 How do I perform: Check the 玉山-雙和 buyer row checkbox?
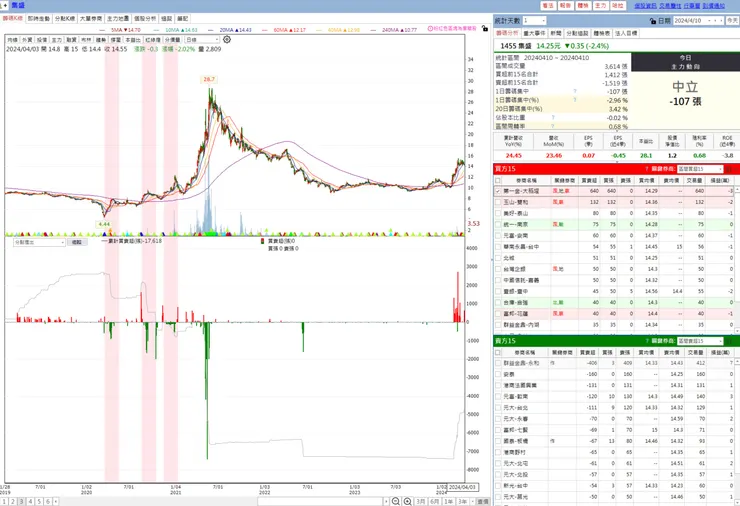point(498,202)
